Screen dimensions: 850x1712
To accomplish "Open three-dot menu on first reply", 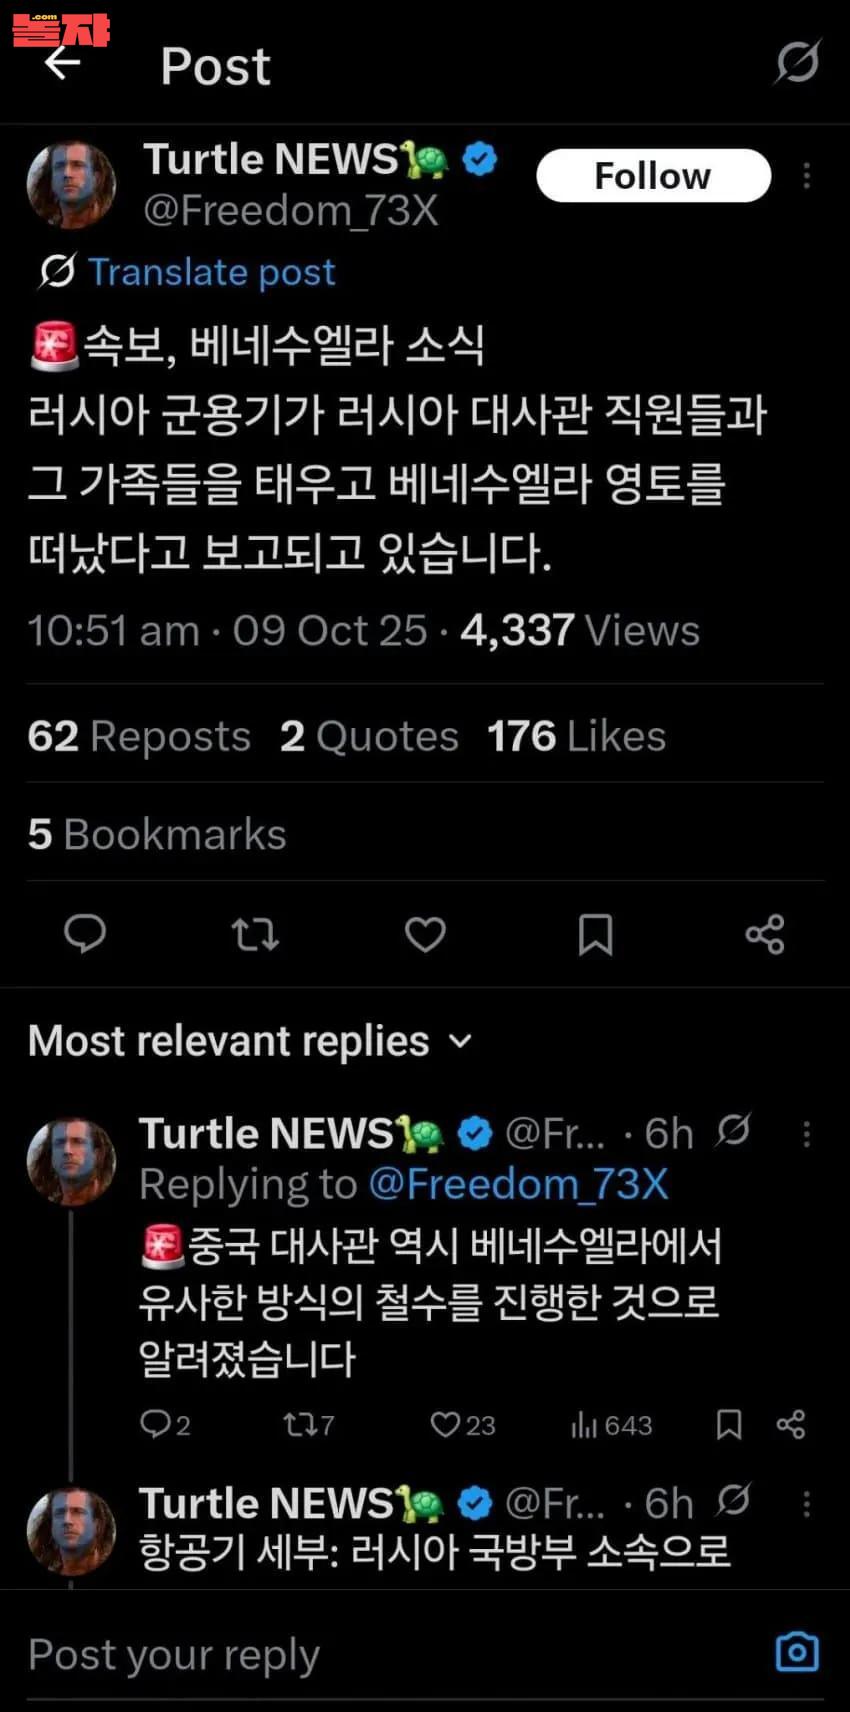I will tap(806, 1134).
